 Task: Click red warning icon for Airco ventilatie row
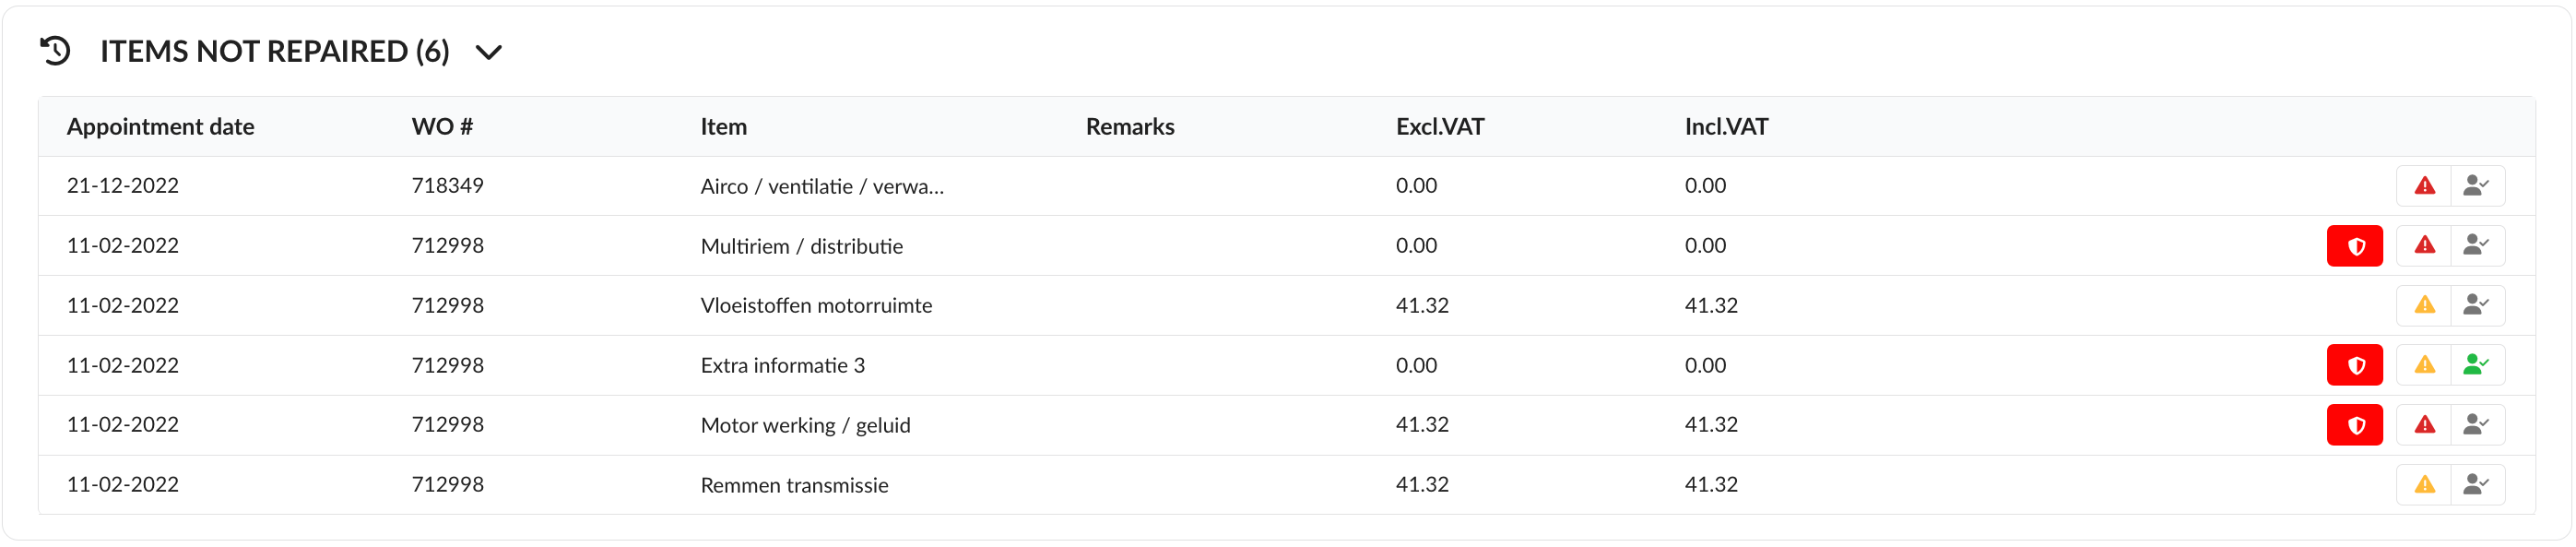click(2424, 186)
